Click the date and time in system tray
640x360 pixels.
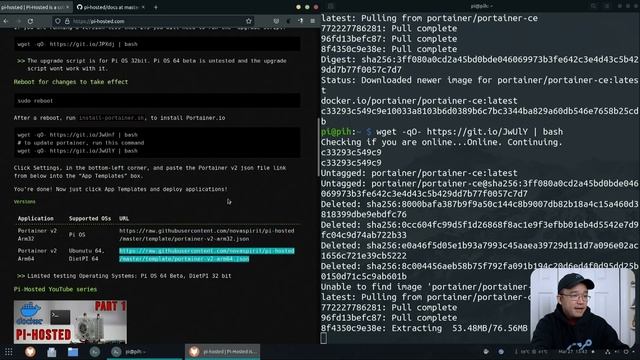pos(573,351)
